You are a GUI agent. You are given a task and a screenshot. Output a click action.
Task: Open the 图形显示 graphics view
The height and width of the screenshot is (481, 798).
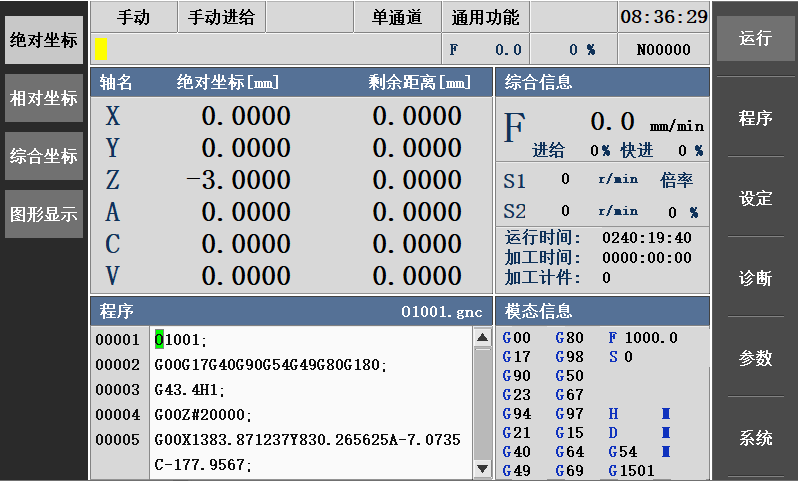[x=43, y=214]
